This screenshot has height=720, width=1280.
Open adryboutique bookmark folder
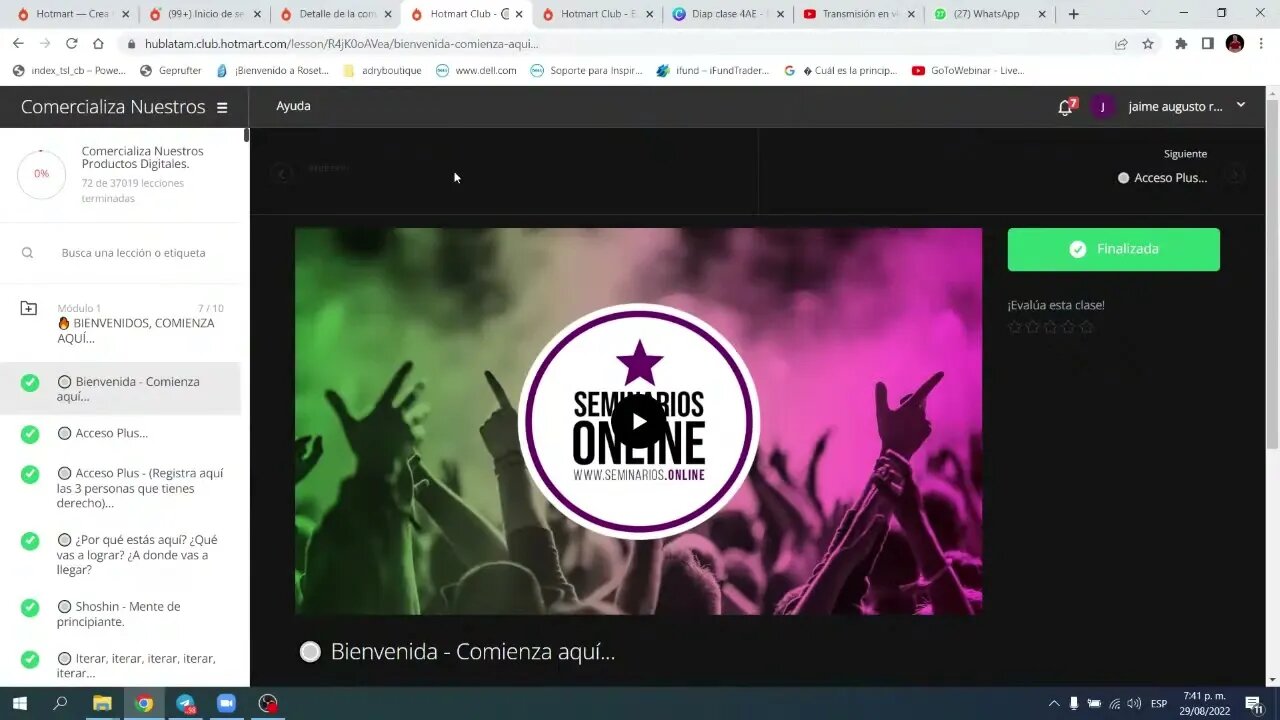click(382, 71)
